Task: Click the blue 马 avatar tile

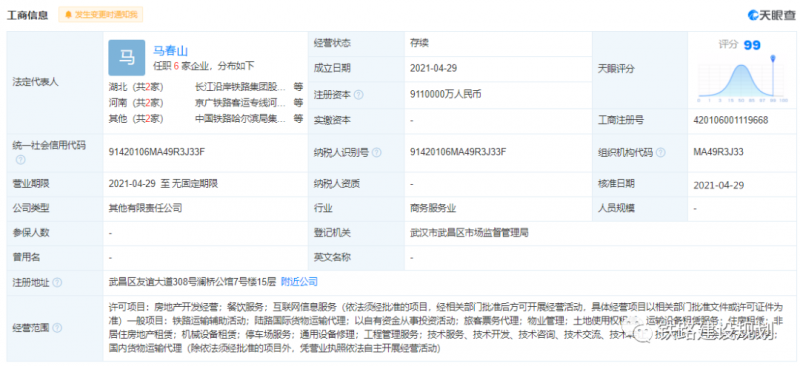Action: (x=127, y=57)
